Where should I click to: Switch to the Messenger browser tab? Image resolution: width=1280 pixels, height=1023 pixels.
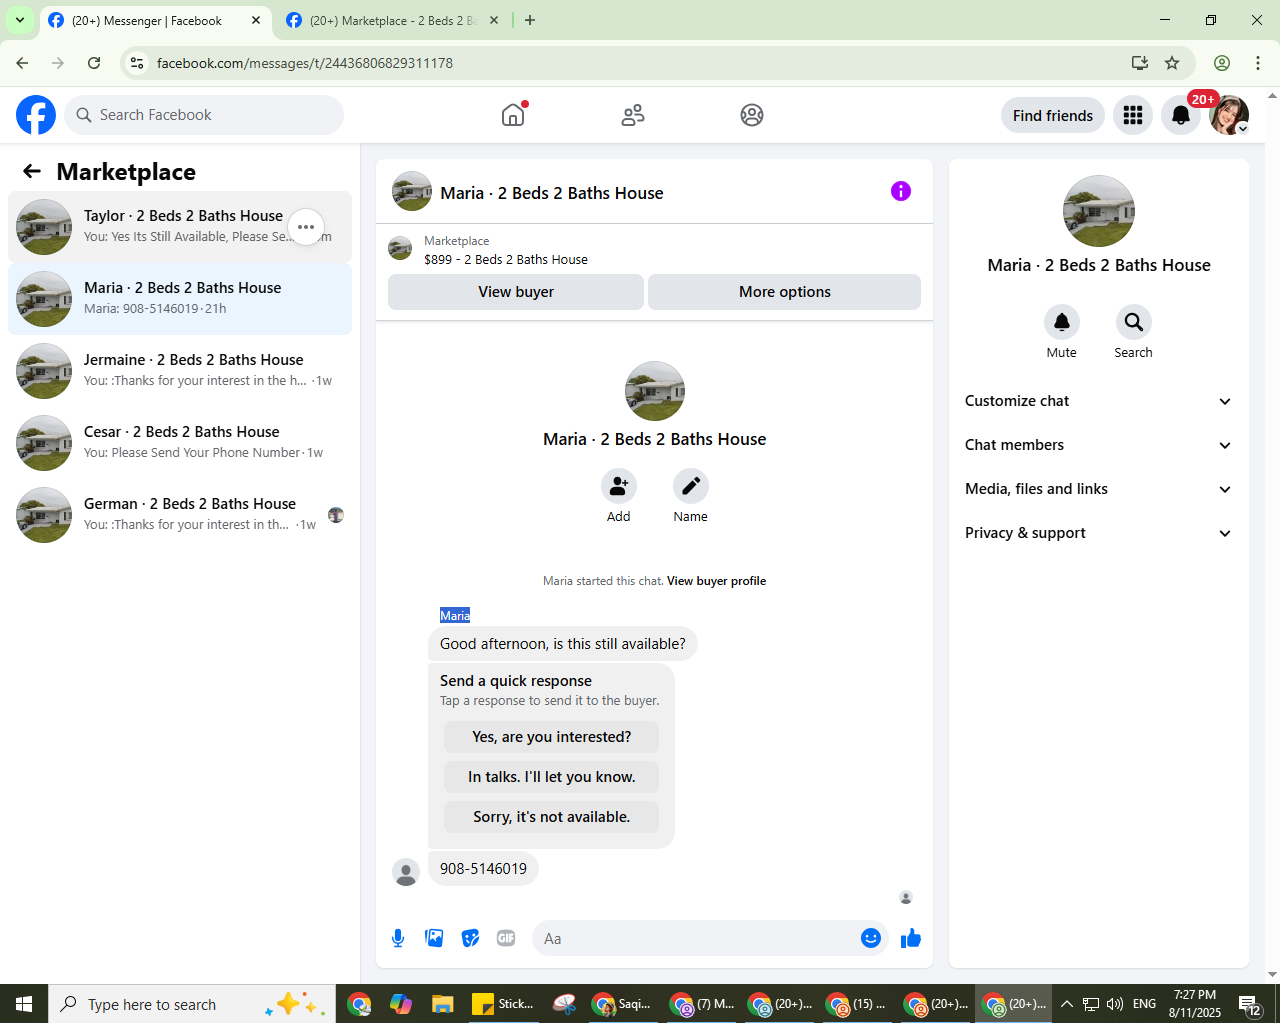pyautogui.click(x=145, y=20)
